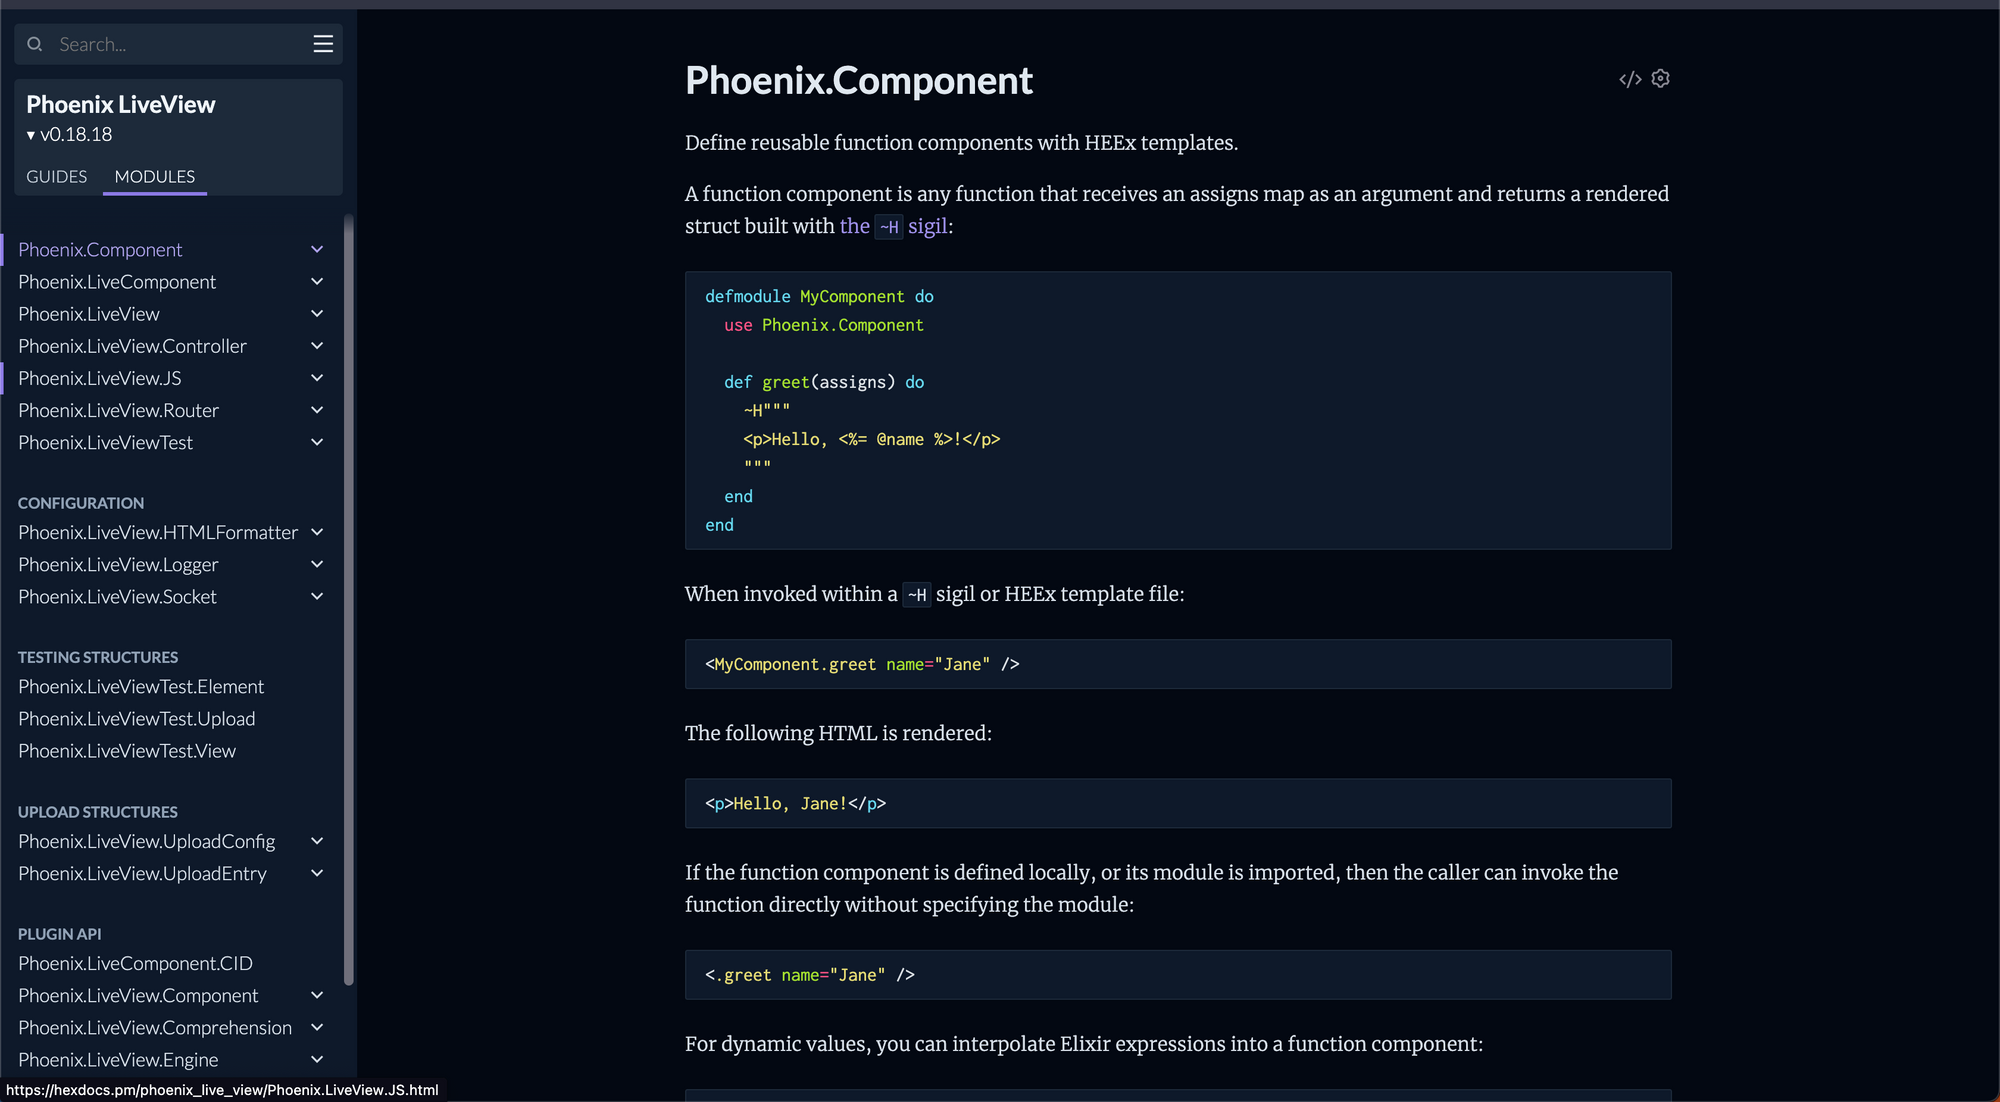Open Phoenix.LiveComponent.CID entry
The width and height of the screenshot is (2000, 1102).
135,963
